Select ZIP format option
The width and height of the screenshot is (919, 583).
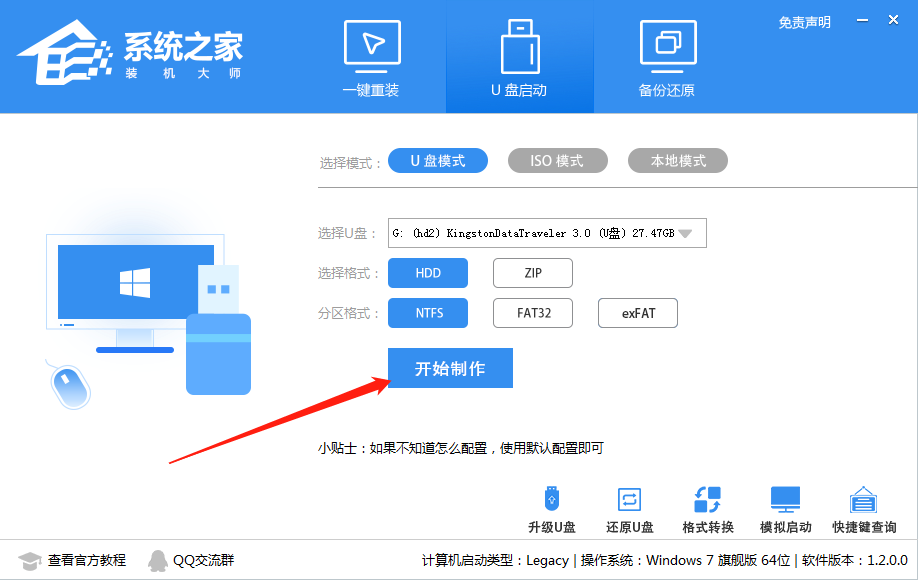[x=532, y=272]
